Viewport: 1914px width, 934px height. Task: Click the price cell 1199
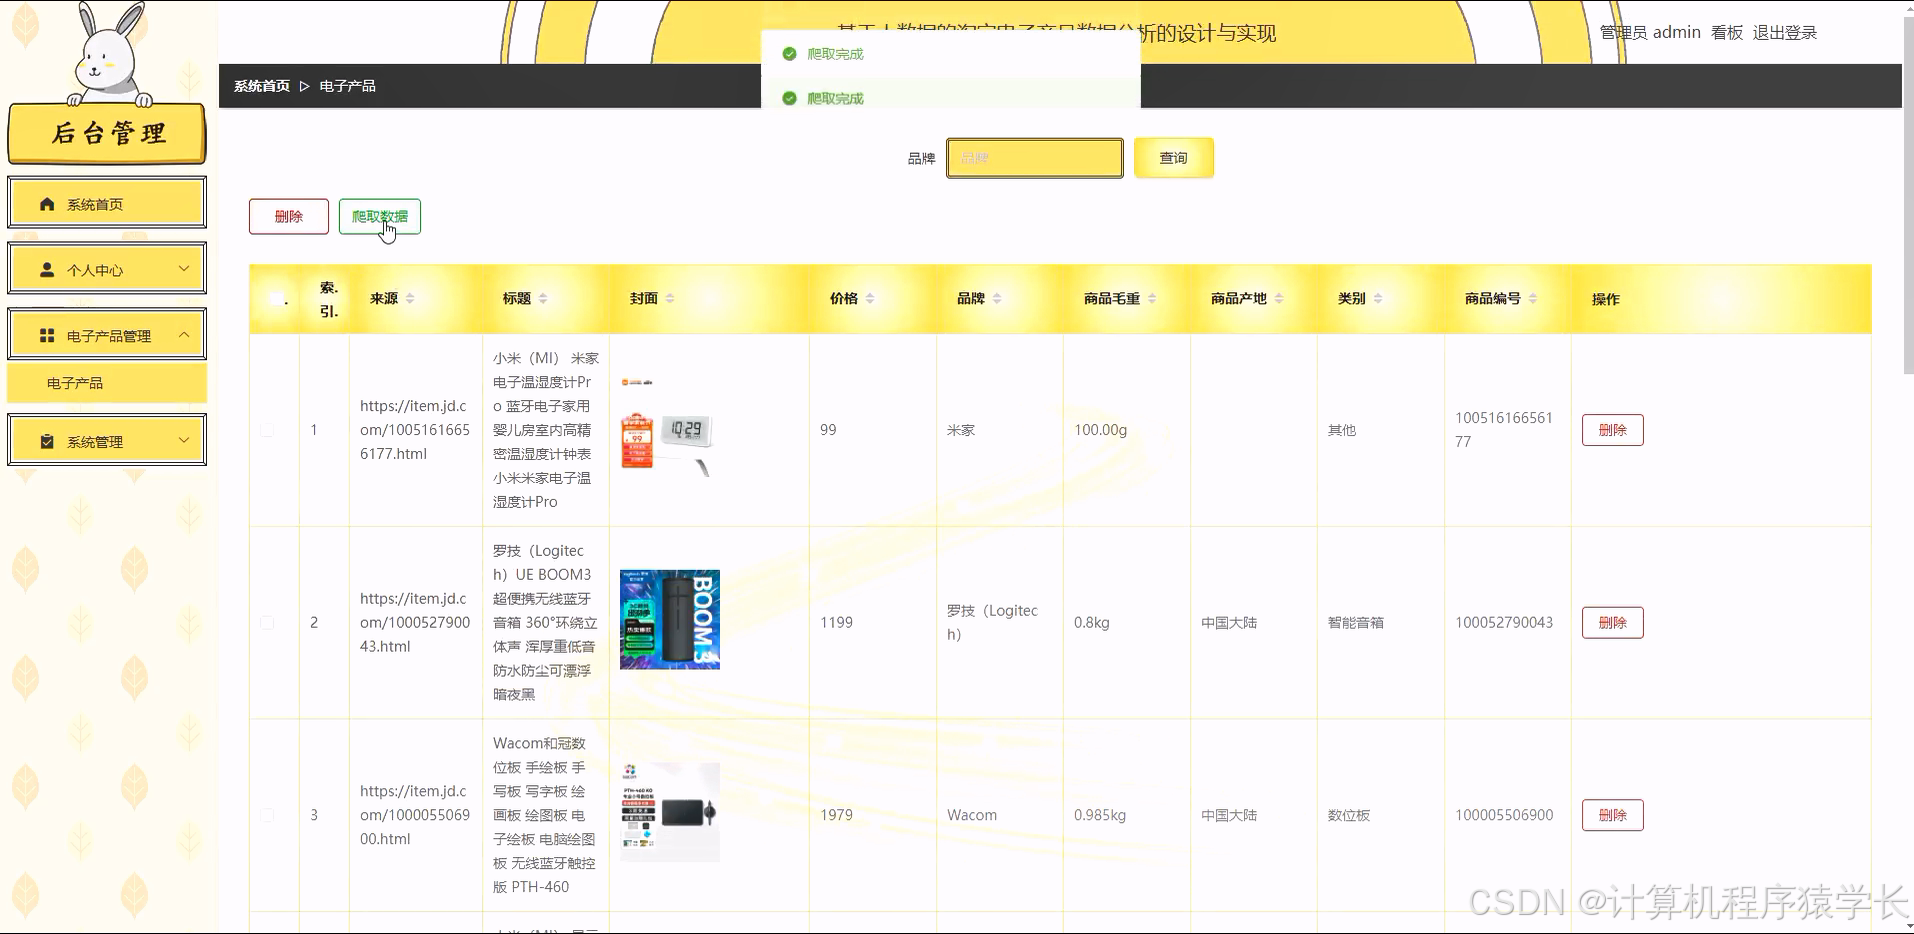click(x=837, y=622)
